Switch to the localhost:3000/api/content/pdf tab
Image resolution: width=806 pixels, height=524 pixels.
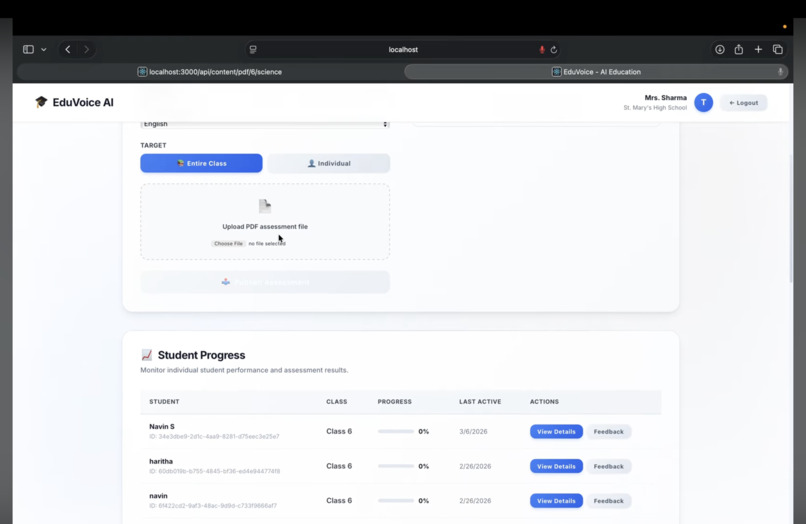click(210, 72)
